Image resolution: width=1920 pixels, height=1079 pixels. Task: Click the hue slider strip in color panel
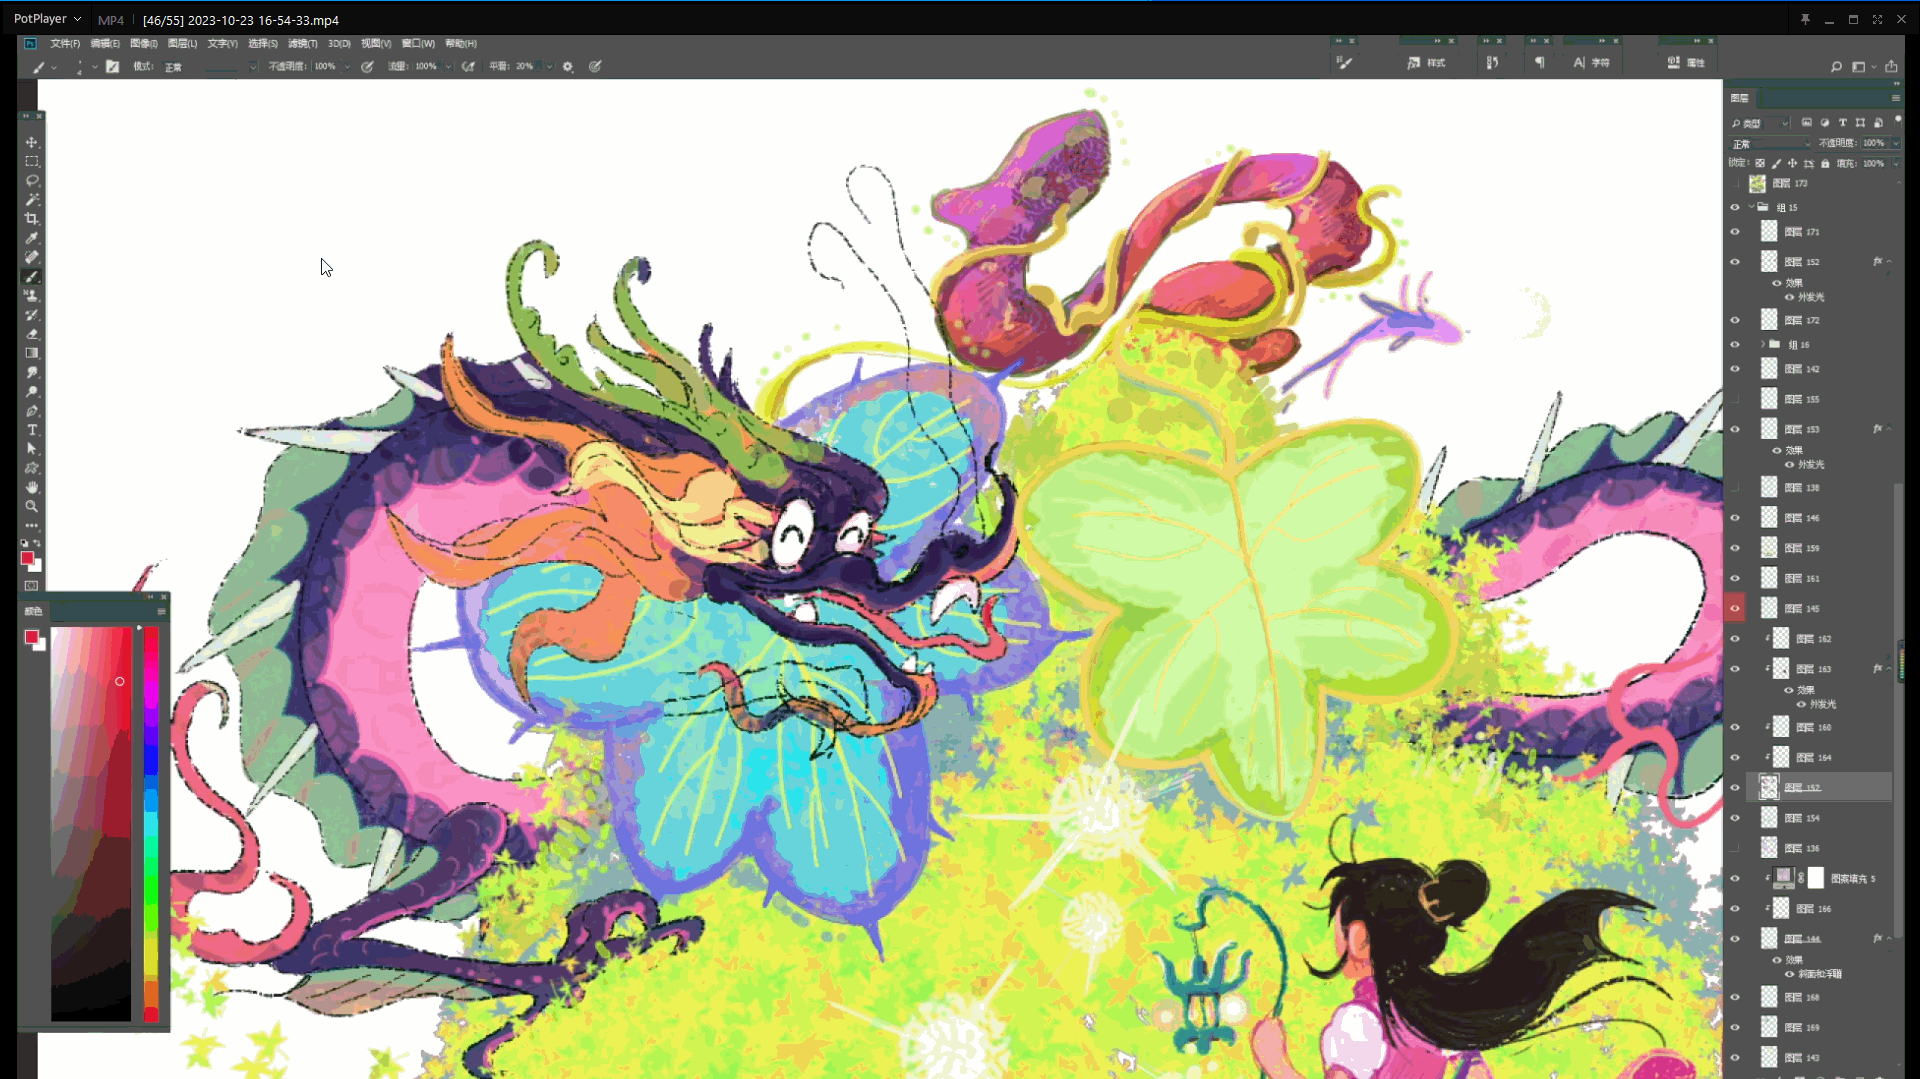[151, 824]
